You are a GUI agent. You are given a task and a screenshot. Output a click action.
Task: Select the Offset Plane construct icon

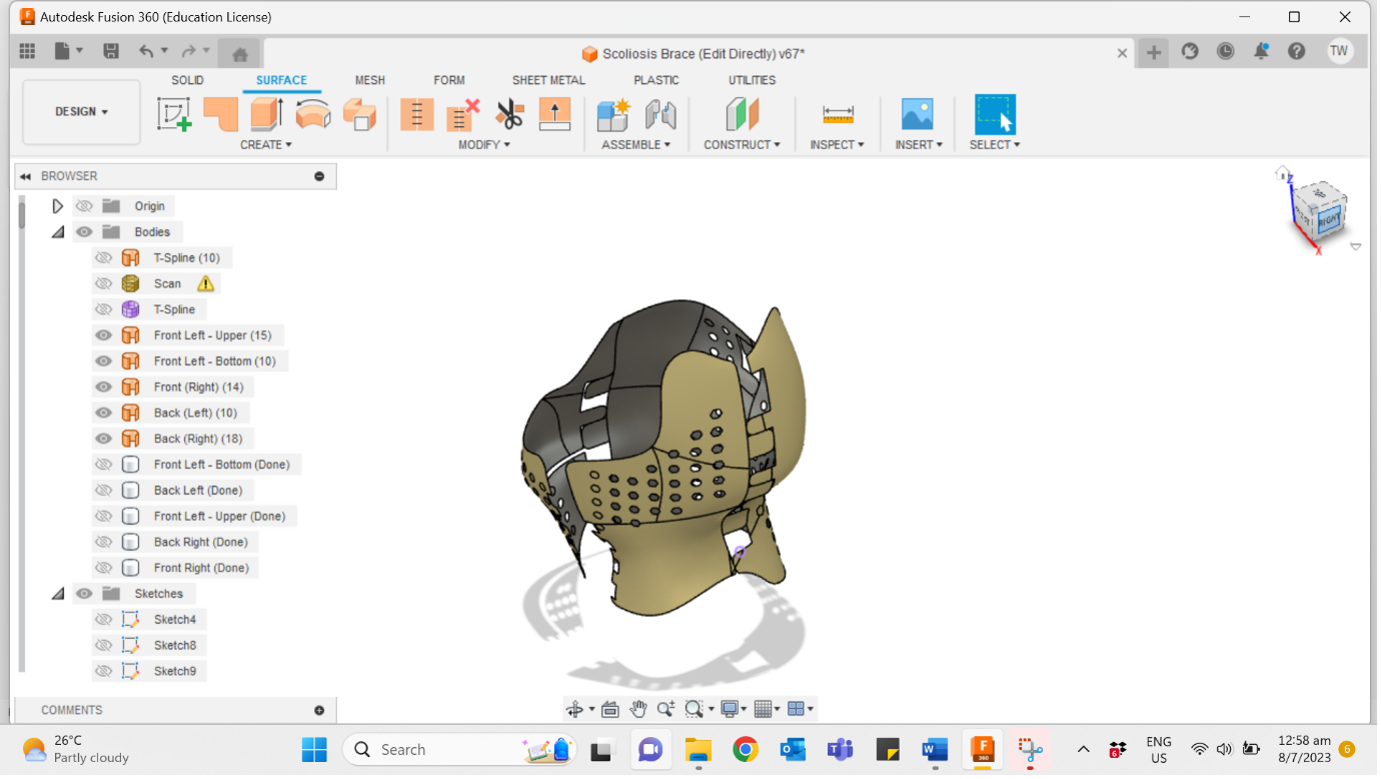(742, 114)
